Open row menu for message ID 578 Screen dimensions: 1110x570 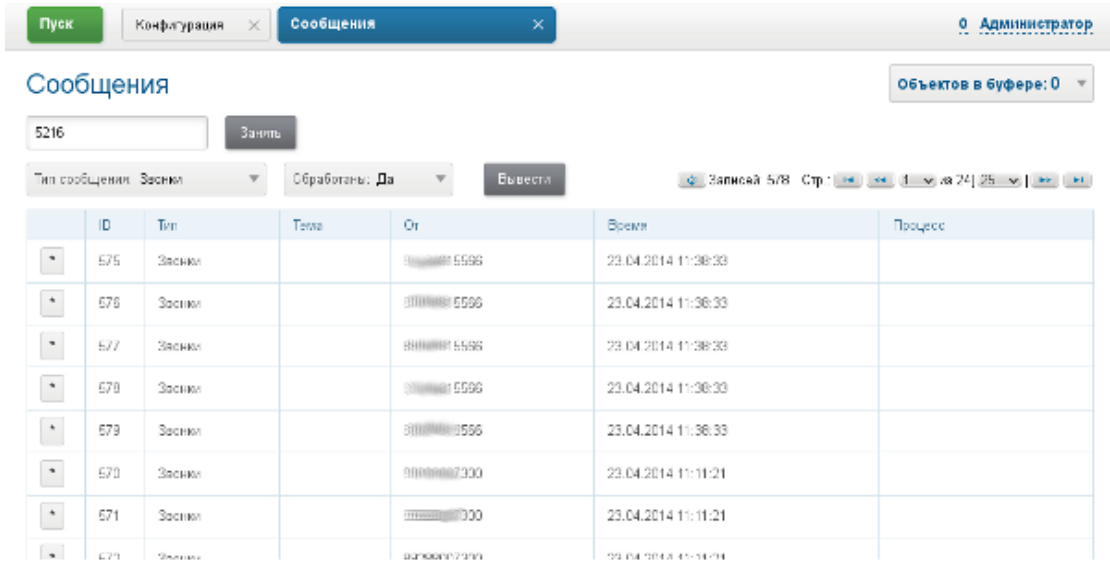tap(52, 389)
